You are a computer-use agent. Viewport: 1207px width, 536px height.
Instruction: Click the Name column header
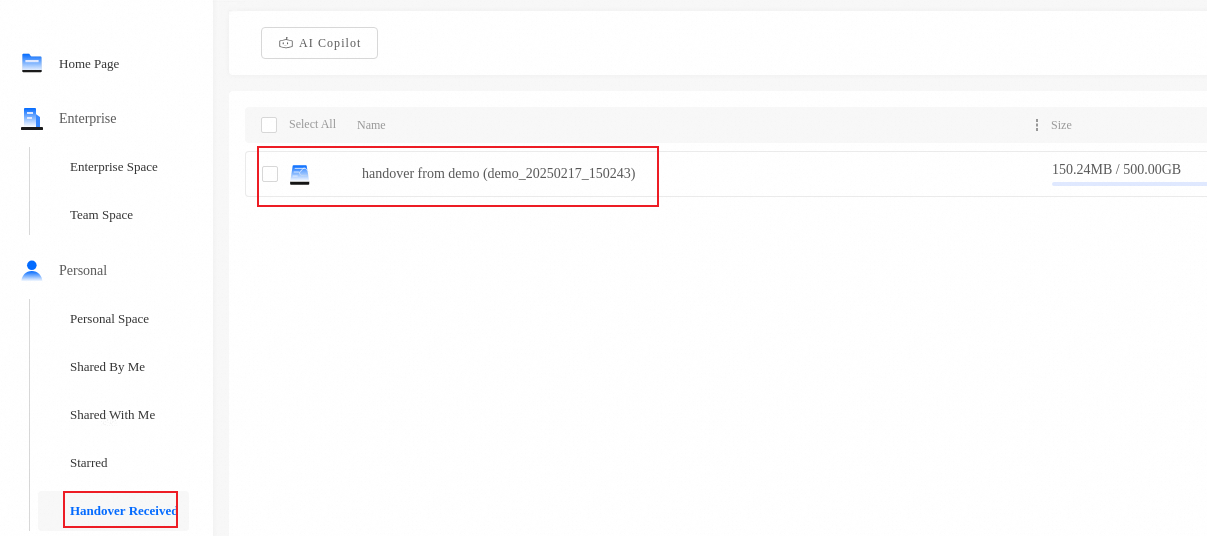[x=371, y=125]
